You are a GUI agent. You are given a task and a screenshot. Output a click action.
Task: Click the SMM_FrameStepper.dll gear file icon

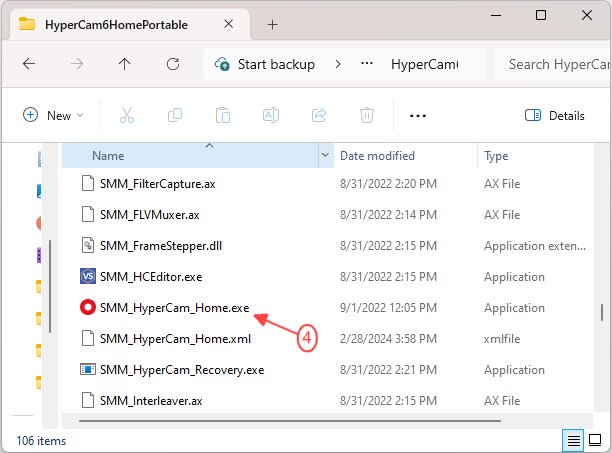click(x=88, y=245)
